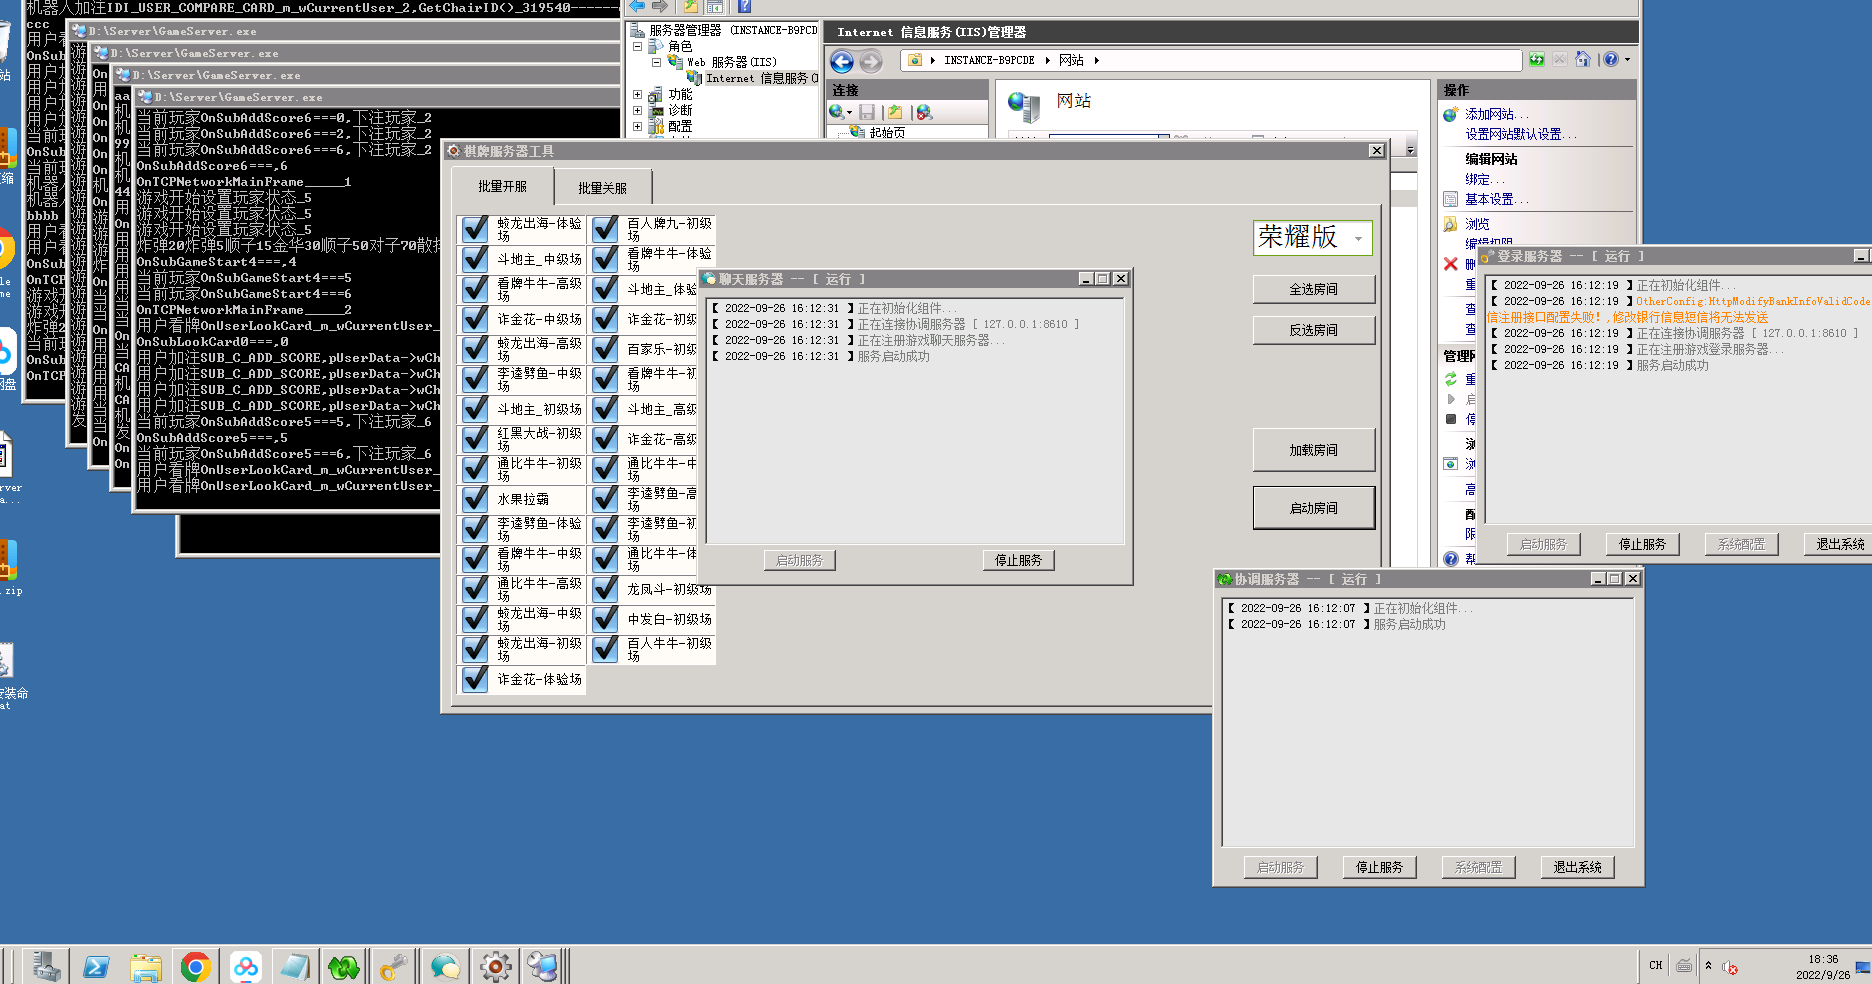Click the 启动房间 button
Viewport: 1872px width, 984px height.
tap(1313, 508)
